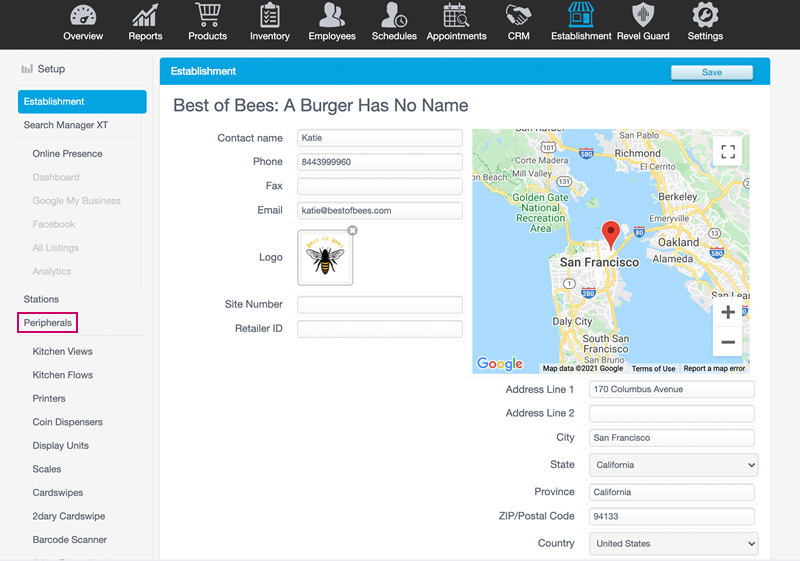The height and width of the screenshot is (561, 800).
Task: Toggle fullscreen view on the map
Action: click(728, 152)
